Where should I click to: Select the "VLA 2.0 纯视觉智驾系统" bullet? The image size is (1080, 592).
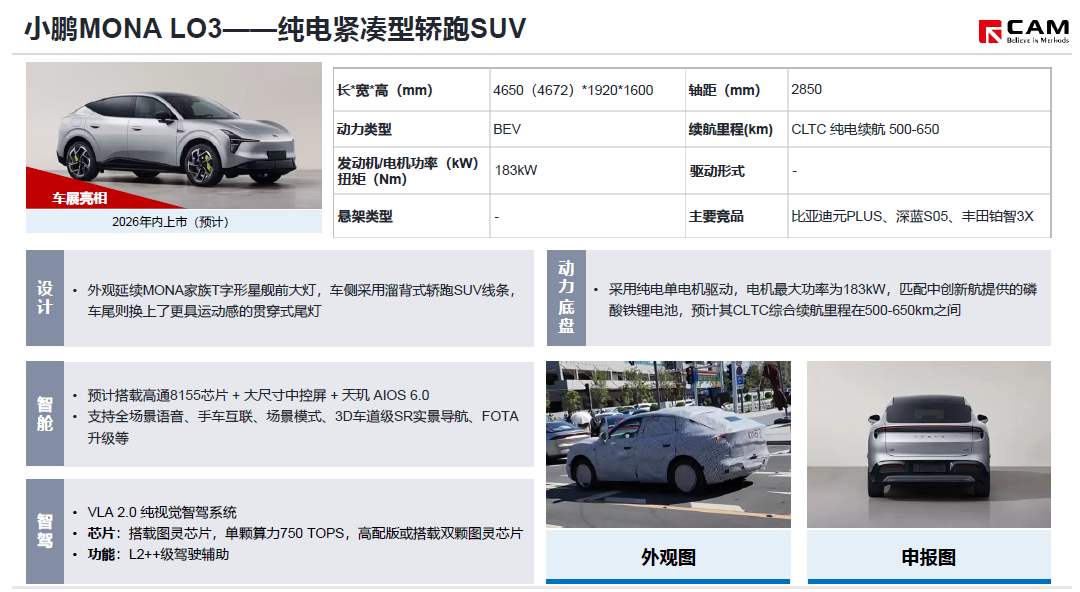point(162,513)
